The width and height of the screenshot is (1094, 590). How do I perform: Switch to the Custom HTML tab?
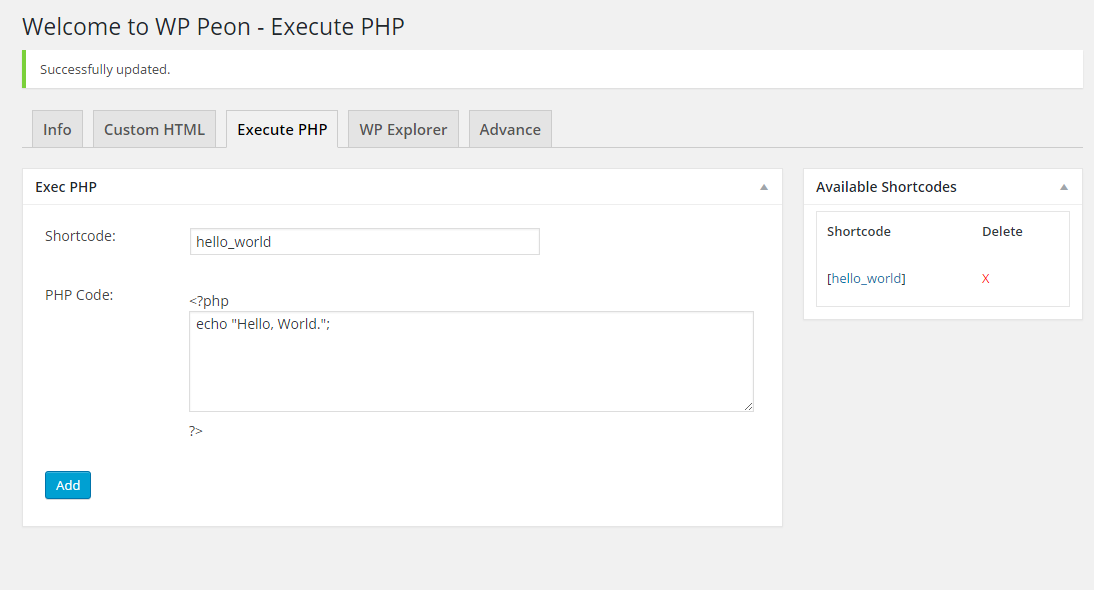(154, 129)
